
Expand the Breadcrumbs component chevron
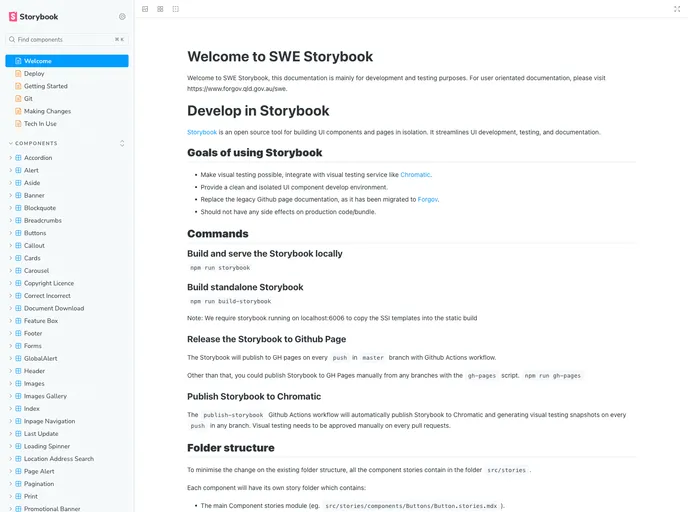[x=11, y=220]
